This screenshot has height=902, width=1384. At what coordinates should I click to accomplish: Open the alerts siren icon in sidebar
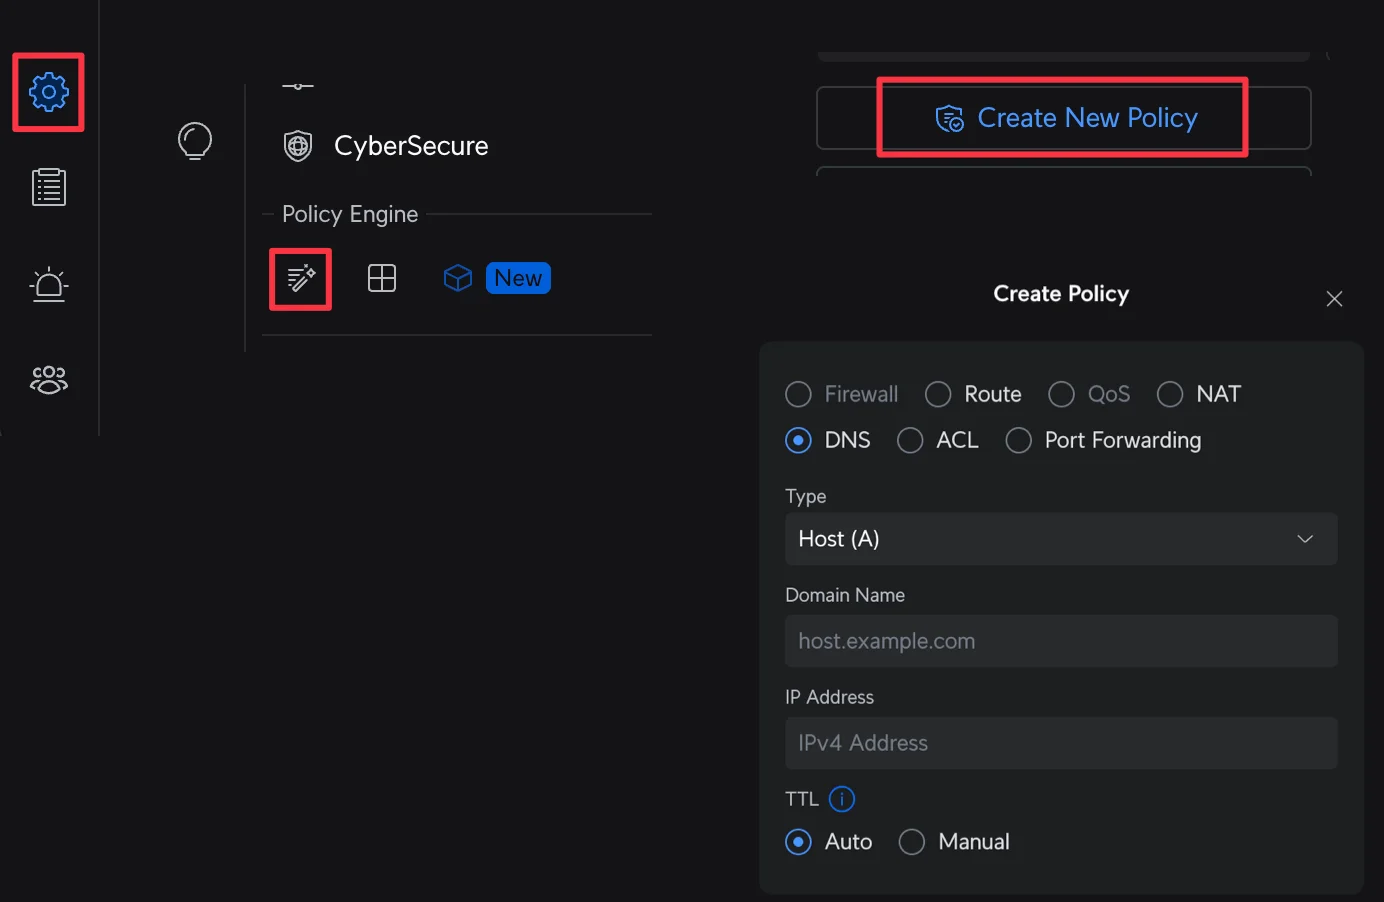(x=48, y=285)
